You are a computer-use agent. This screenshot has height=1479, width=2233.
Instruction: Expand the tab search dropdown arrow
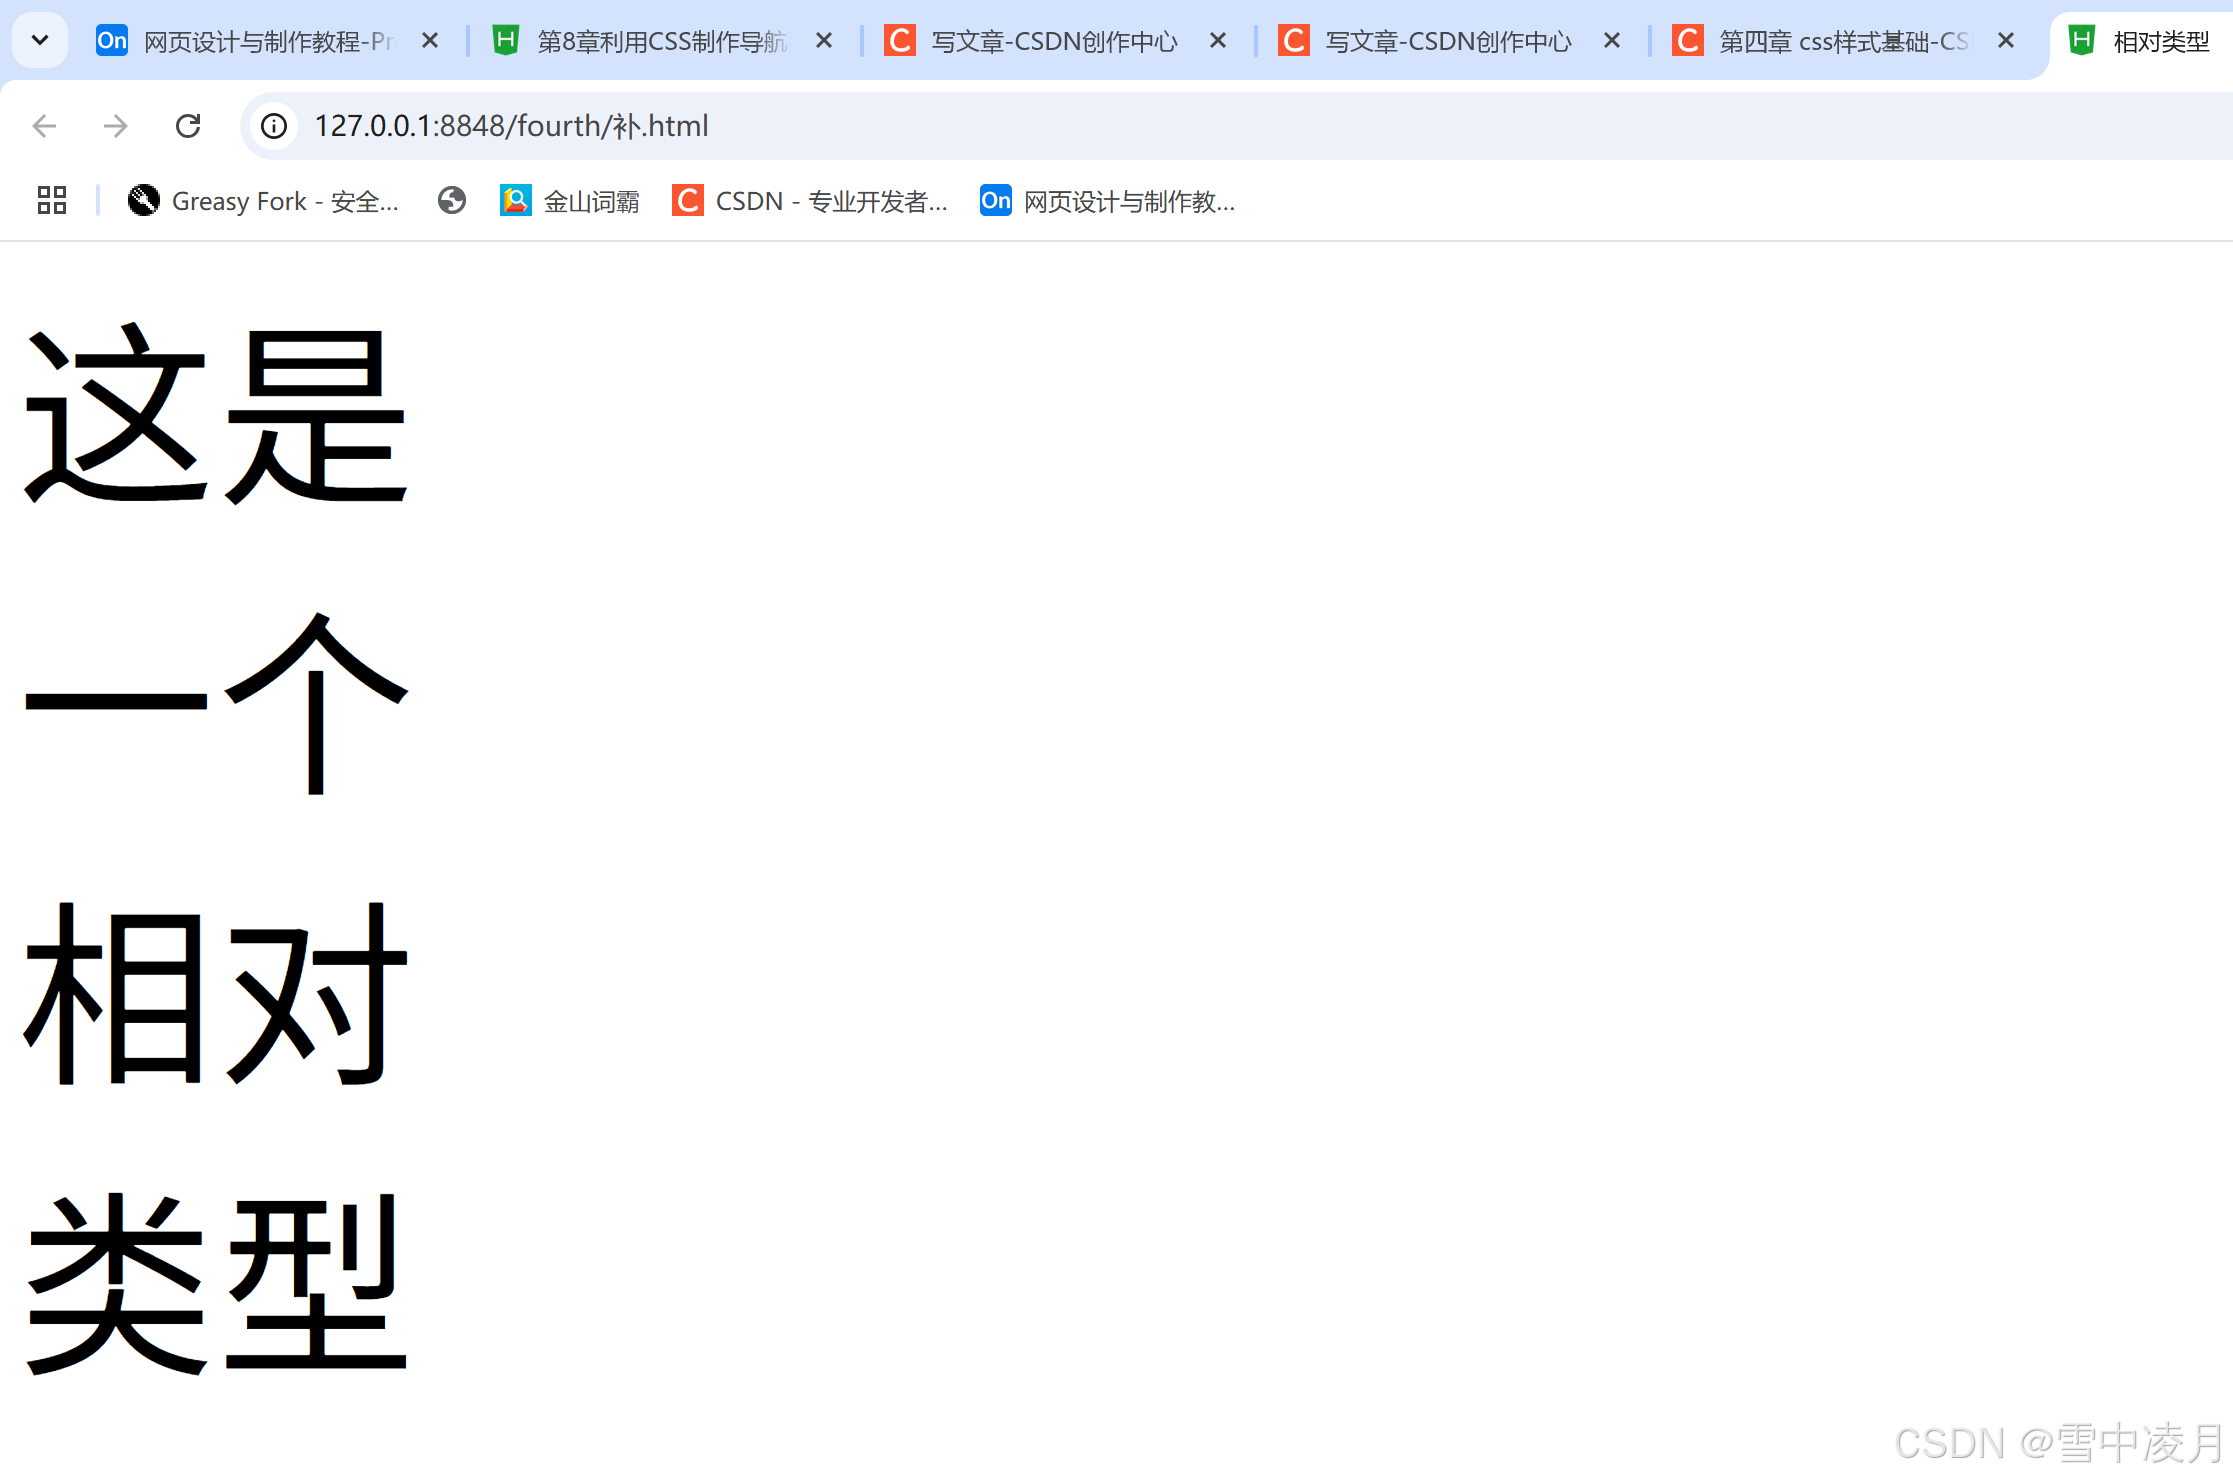pos(40,41)
